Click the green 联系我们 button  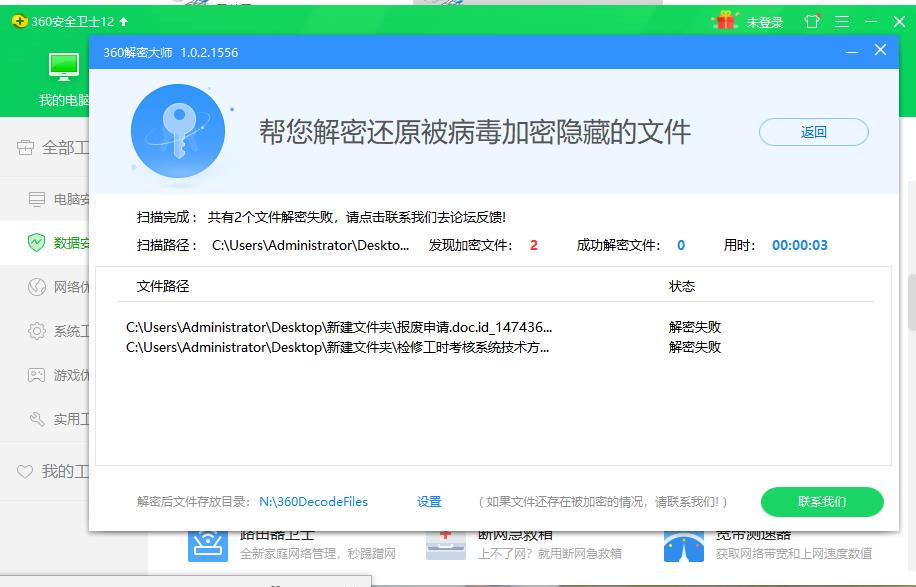coord(822,502)
